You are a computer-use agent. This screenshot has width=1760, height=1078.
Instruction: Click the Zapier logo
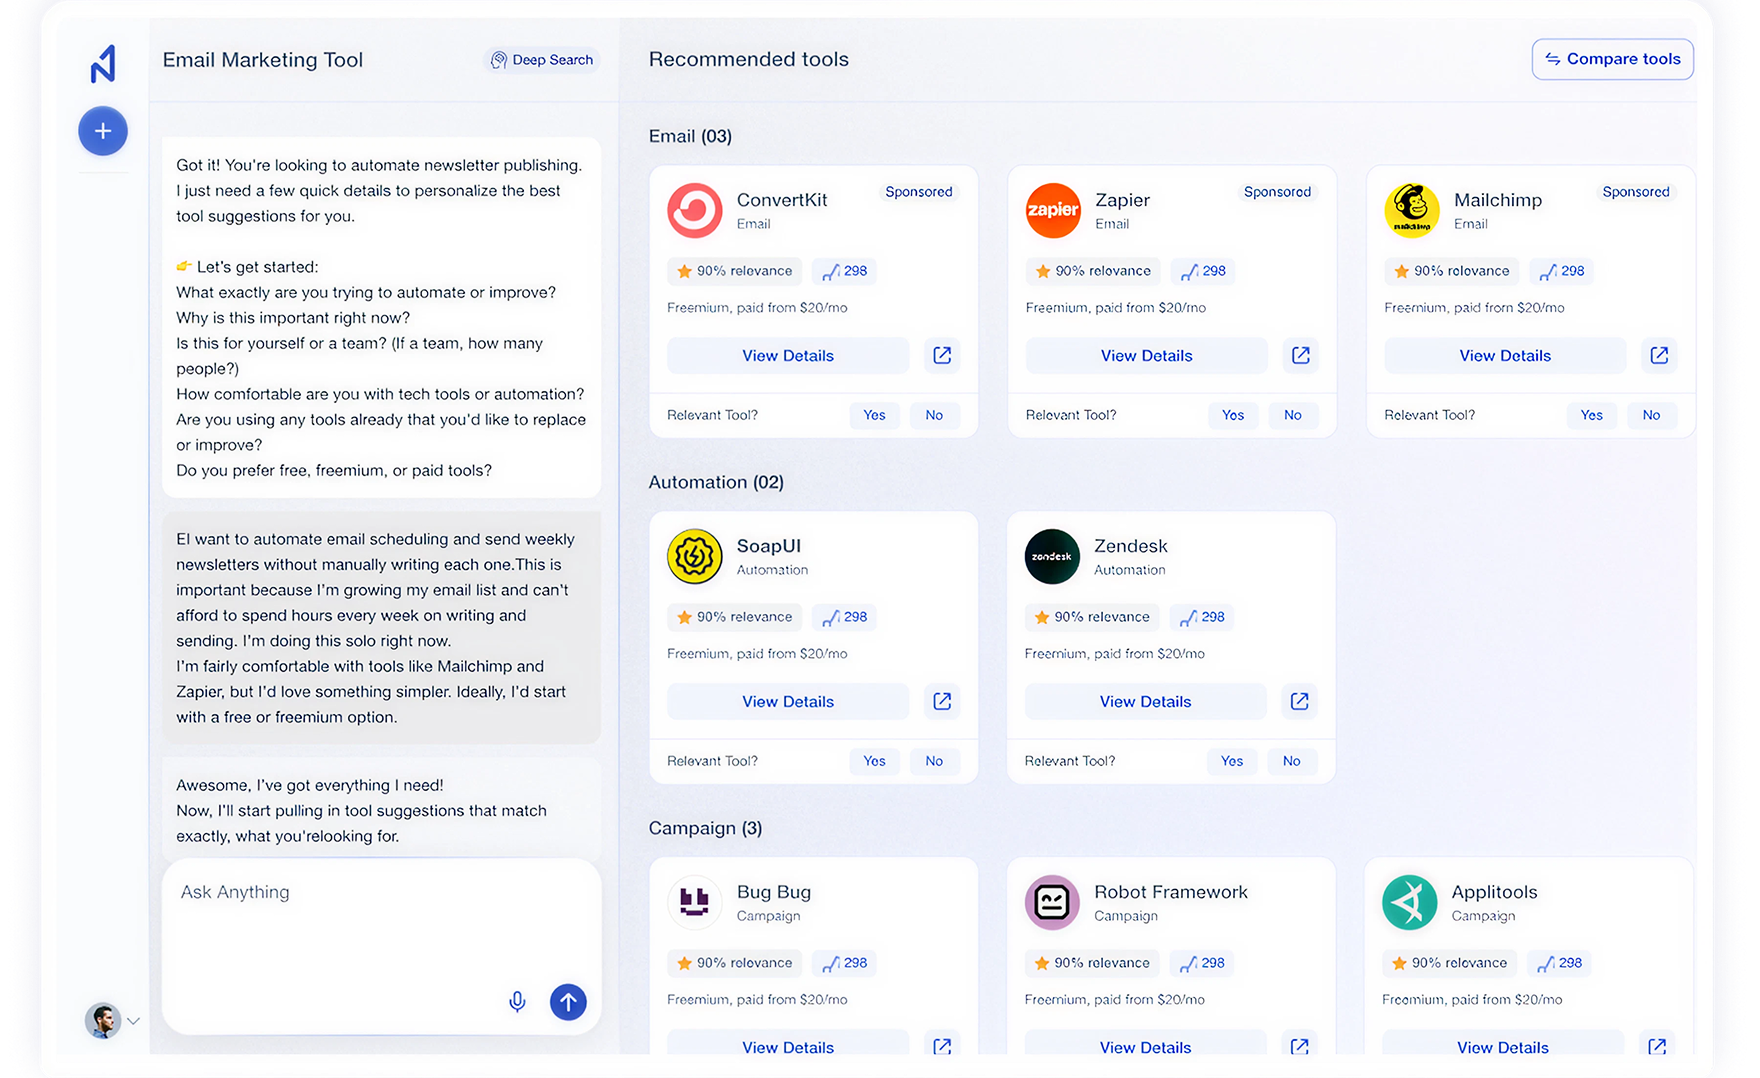coord(1053,210)
